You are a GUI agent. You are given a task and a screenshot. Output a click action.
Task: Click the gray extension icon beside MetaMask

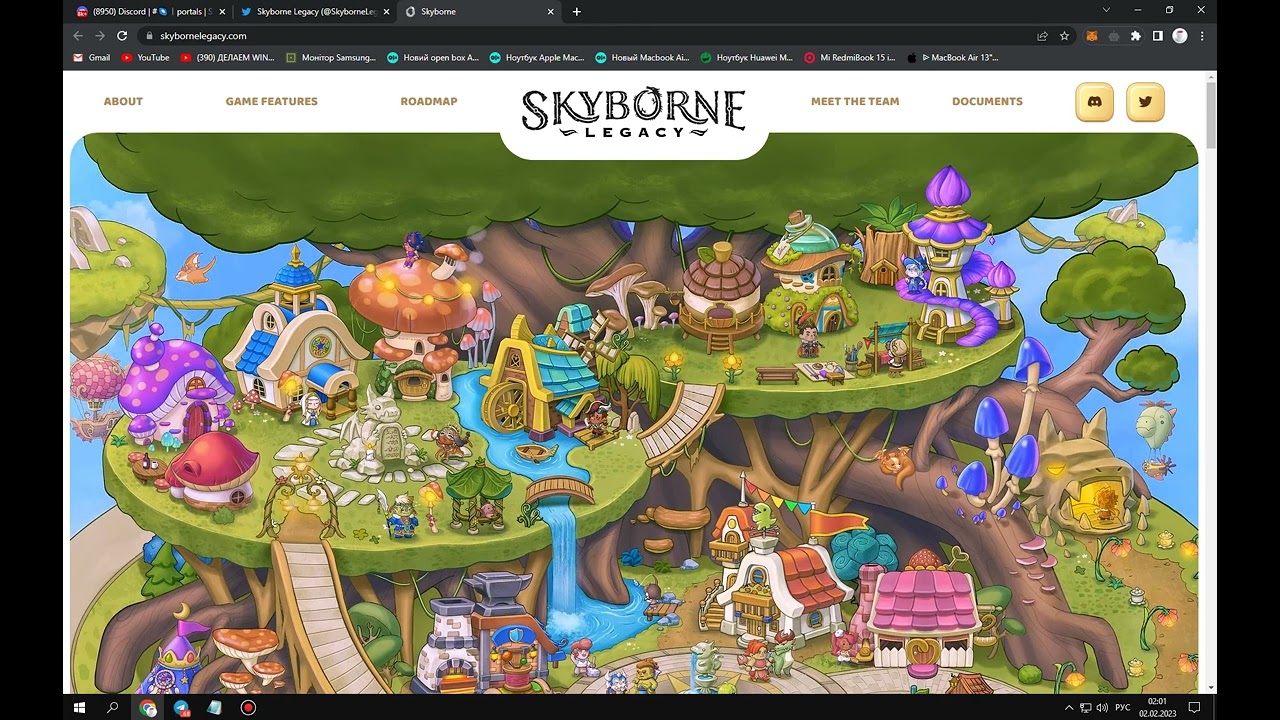(x=1114, y=35)
